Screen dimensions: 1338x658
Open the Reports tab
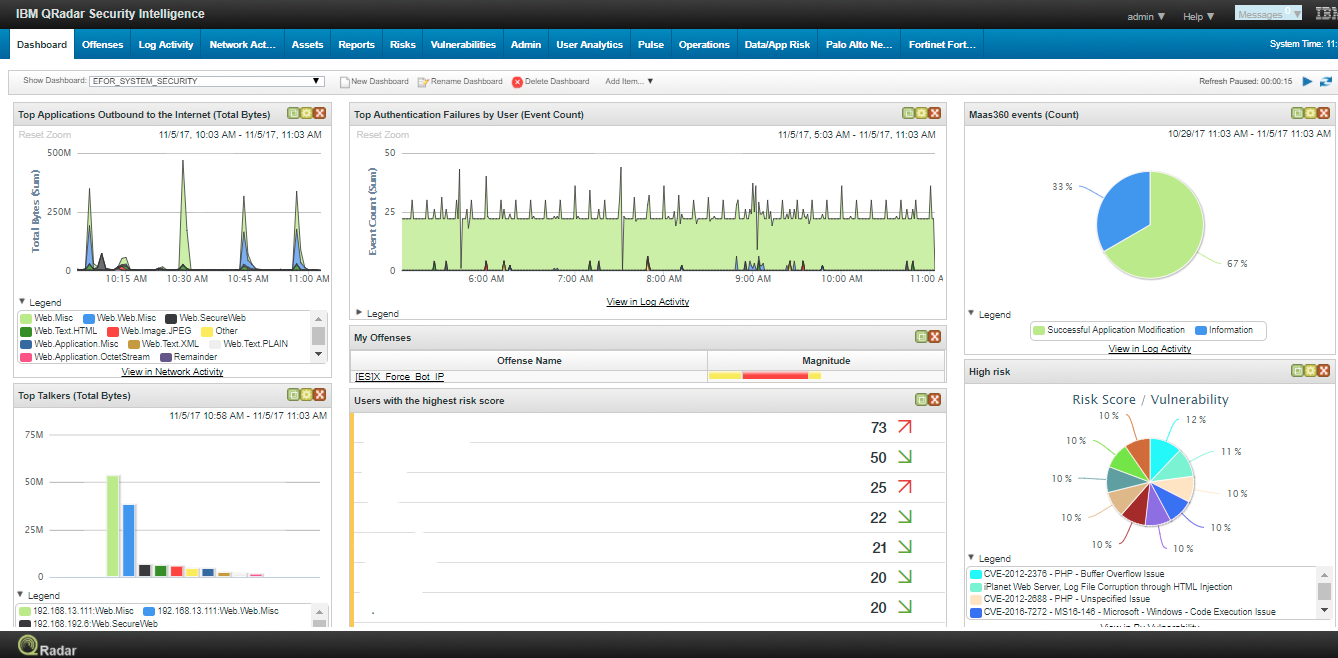(x=357, y=45)
